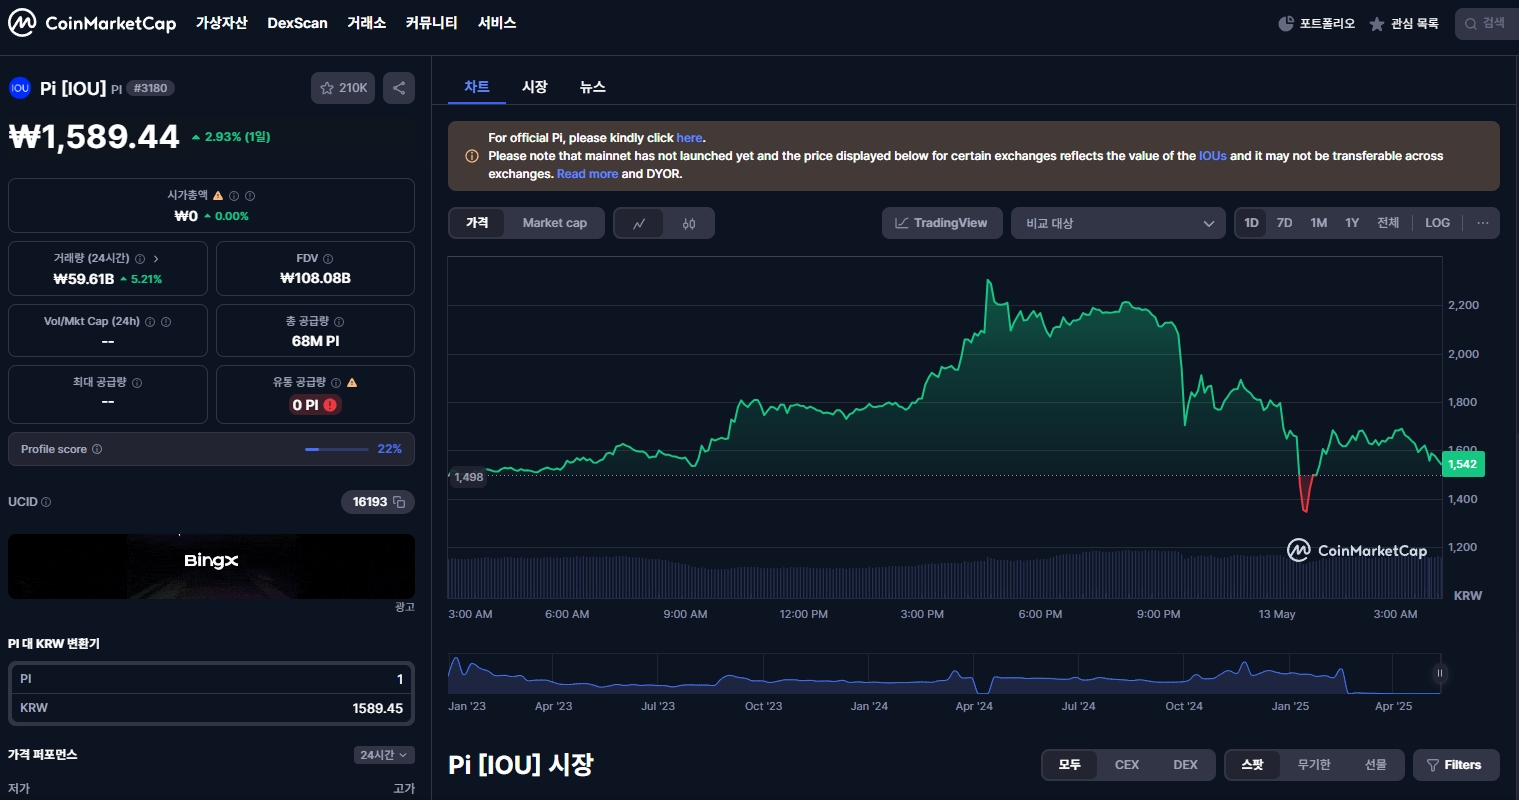Switch to the 차트 tab
1519x800 pixels.
click(x=477, y=87)
